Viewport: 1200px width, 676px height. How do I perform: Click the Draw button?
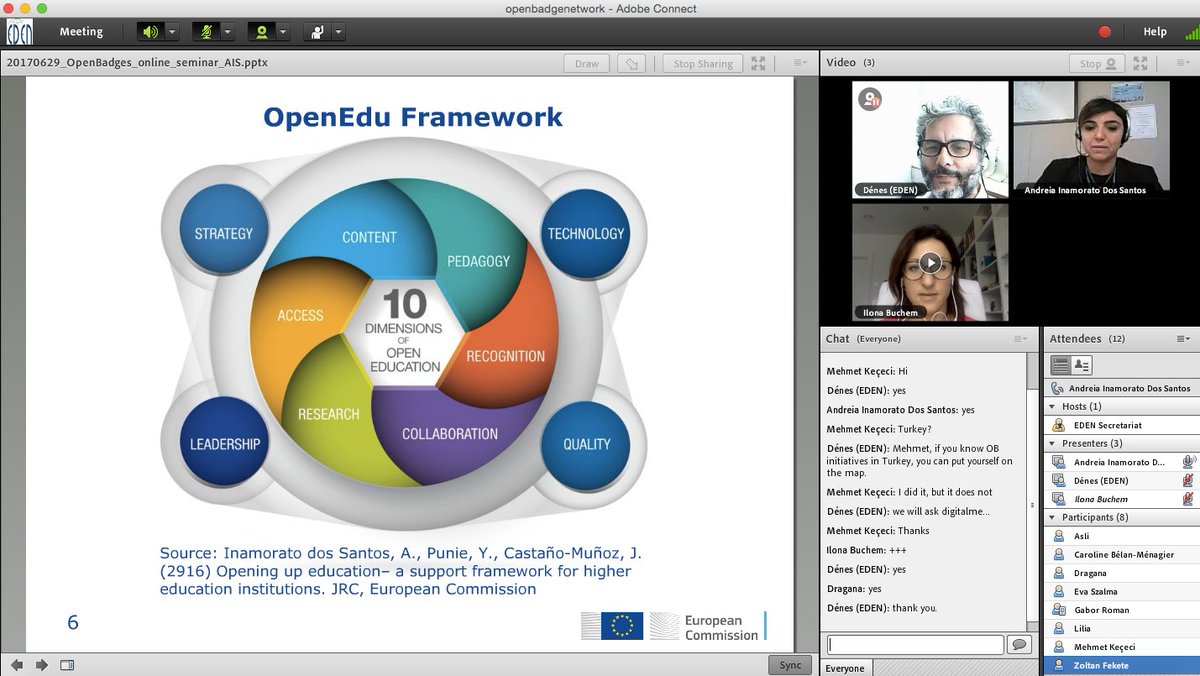[x=585, y=62]
